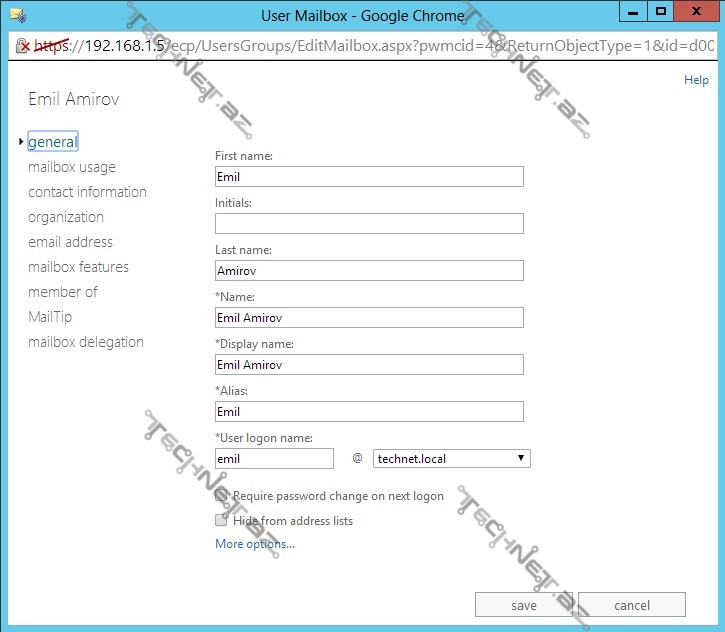Go to the organization section
The image size is (725, 632).
pyautogui.click(x=66, y=217)
